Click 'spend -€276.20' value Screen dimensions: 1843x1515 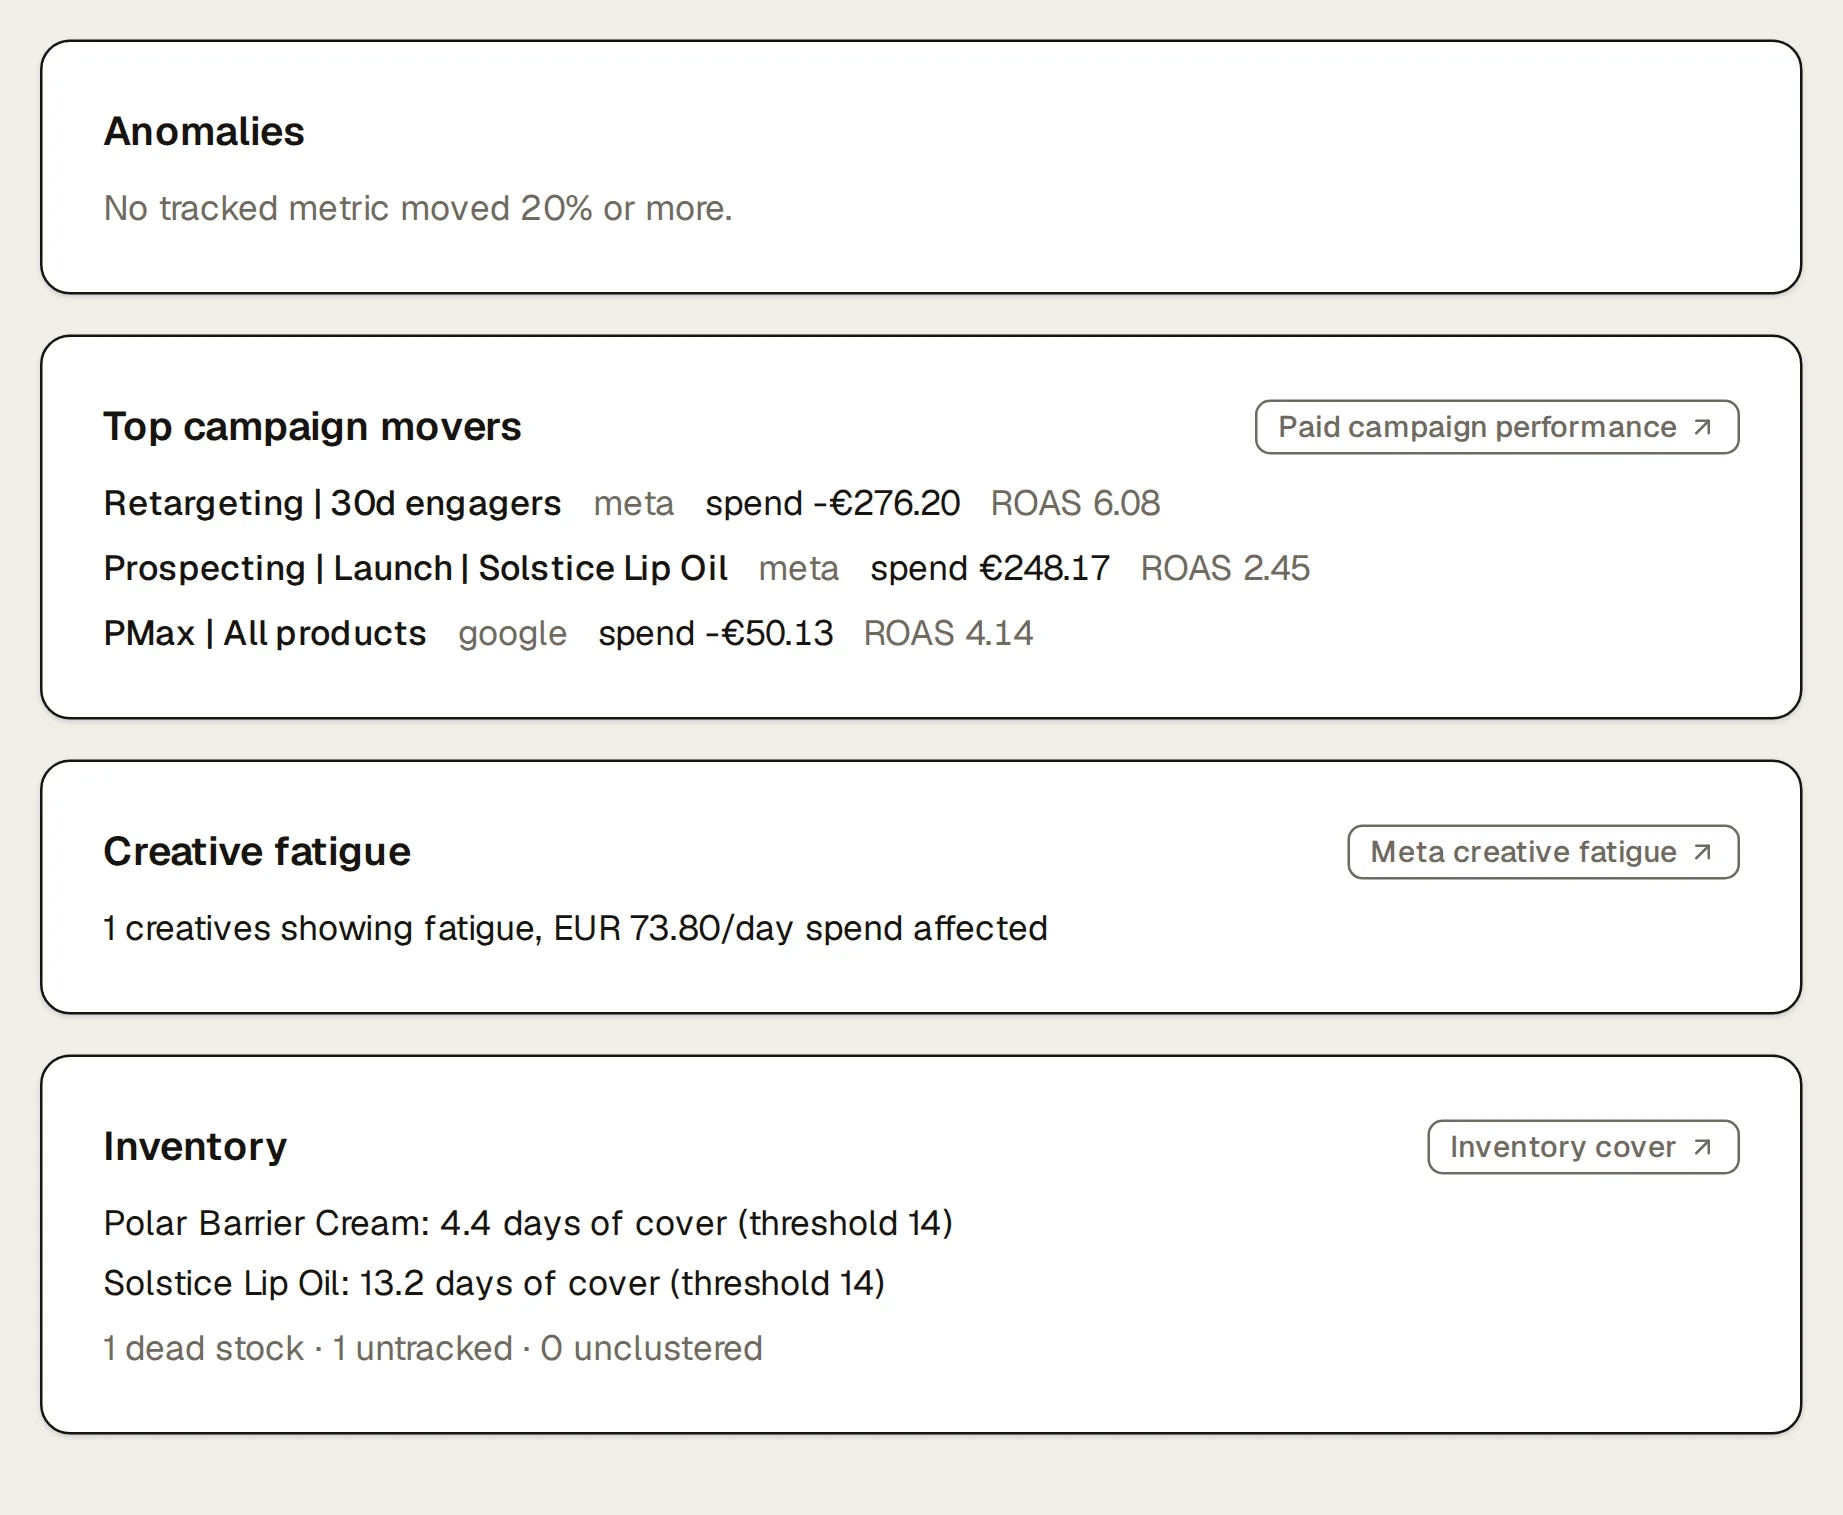point(832,503)
